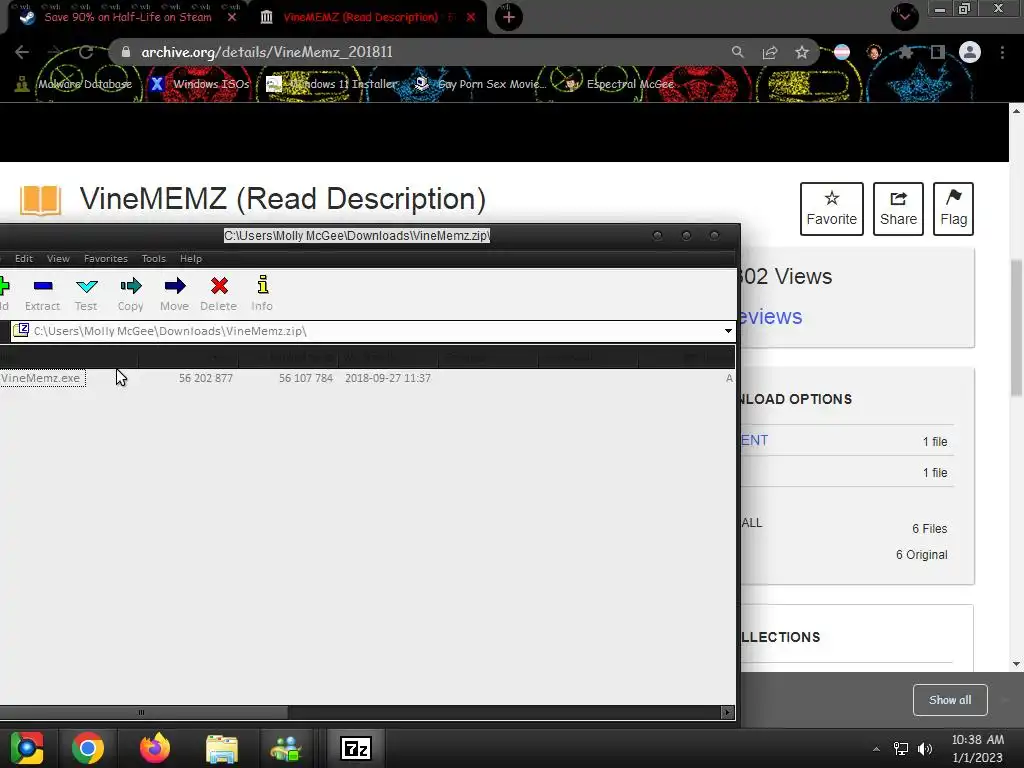Click the 6 Files download option
The width and height of the screenshot is (1024, 768).
(x=929, y=529)
